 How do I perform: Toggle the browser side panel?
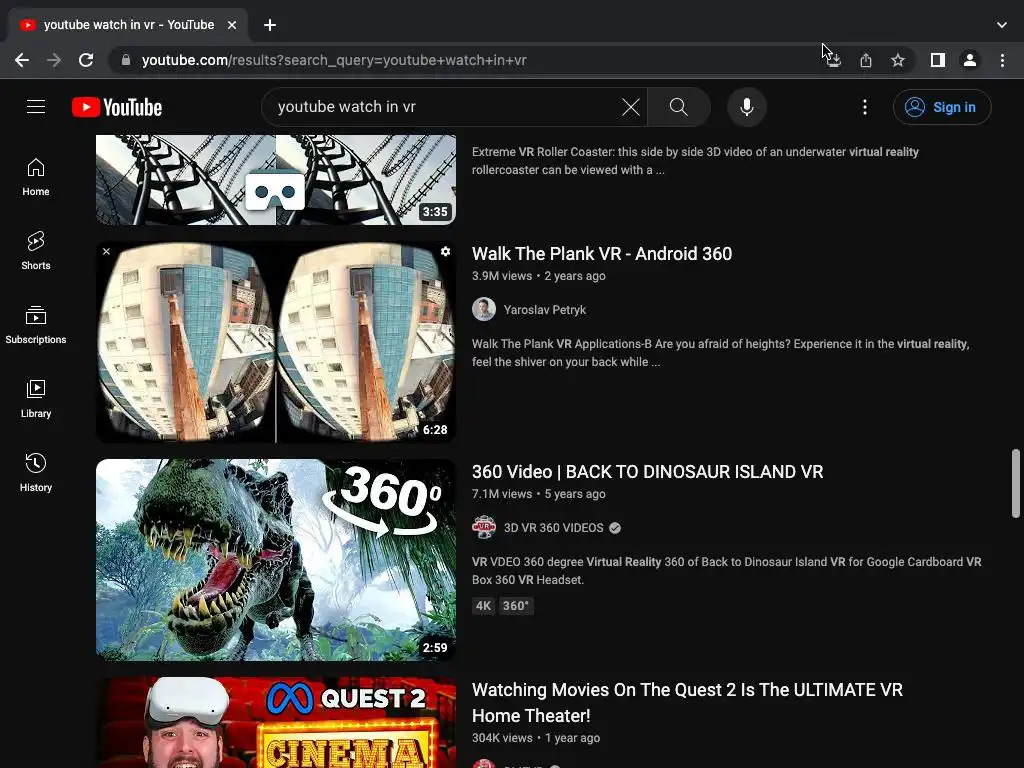(x=938, y=60)
